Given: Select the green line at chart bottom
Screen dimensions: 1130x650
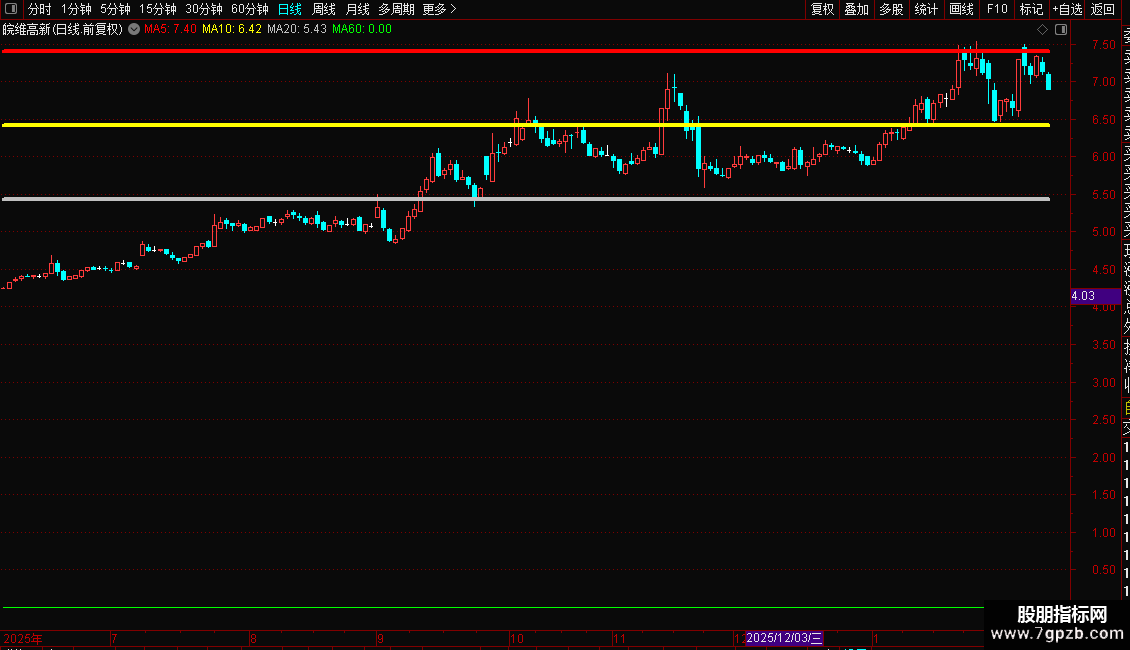Looking at the screenshot, I should [493, 607].
